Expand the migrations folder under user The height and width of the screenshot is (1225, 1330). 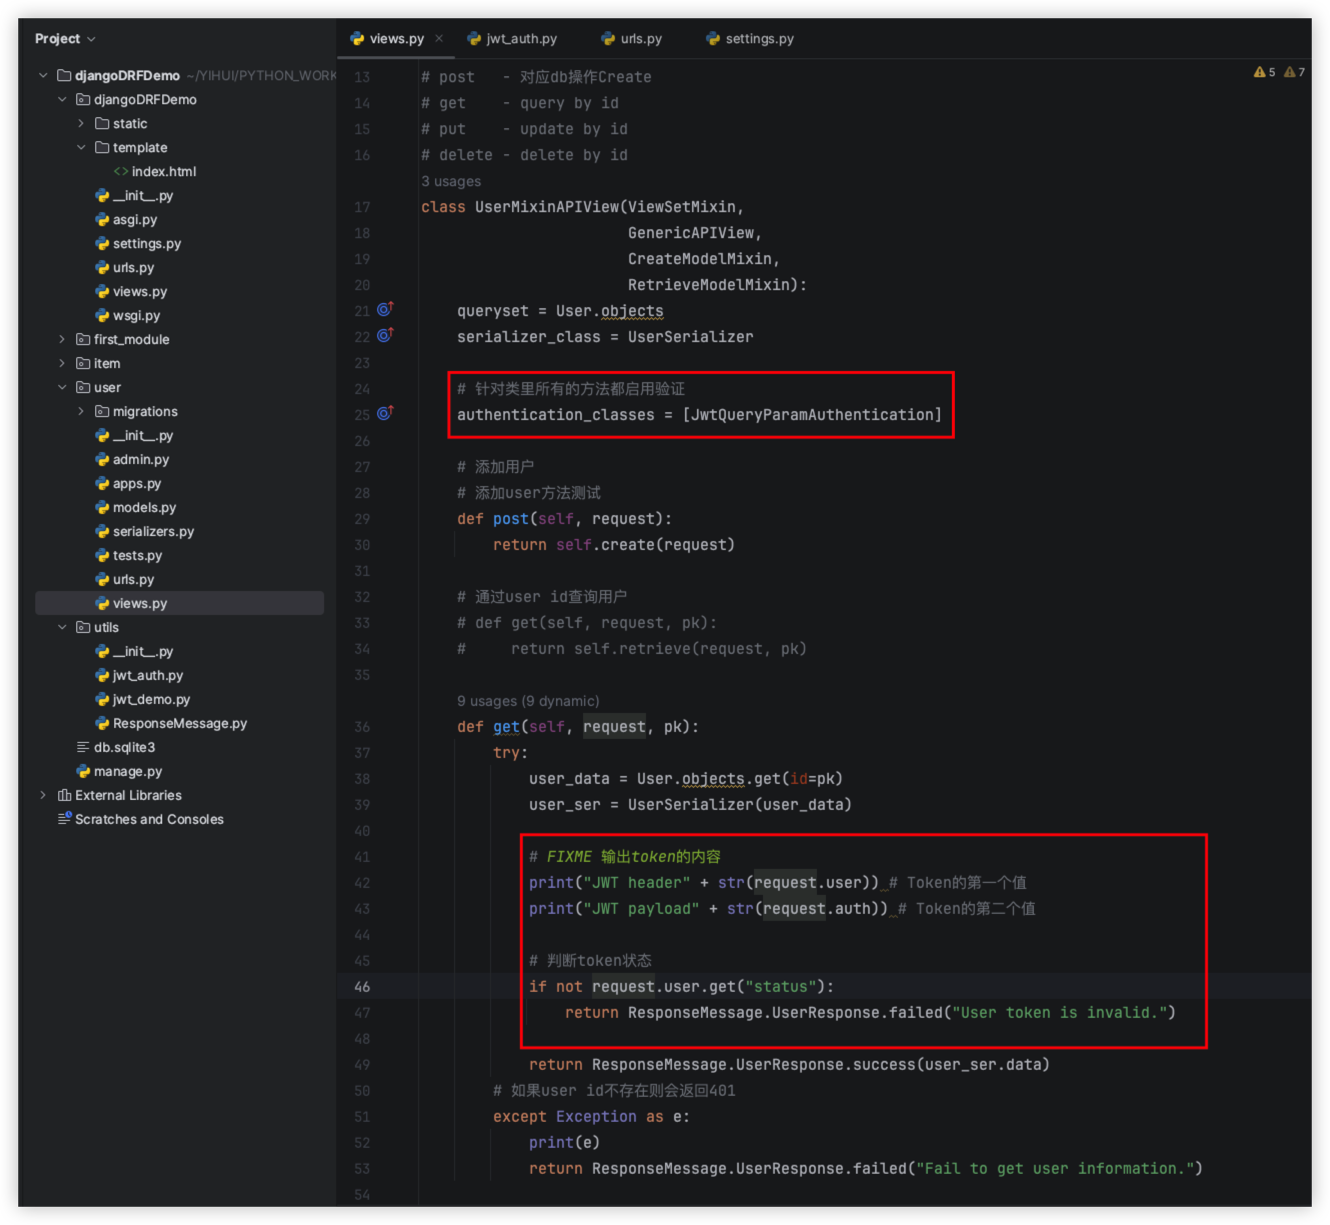click(81, 411)
